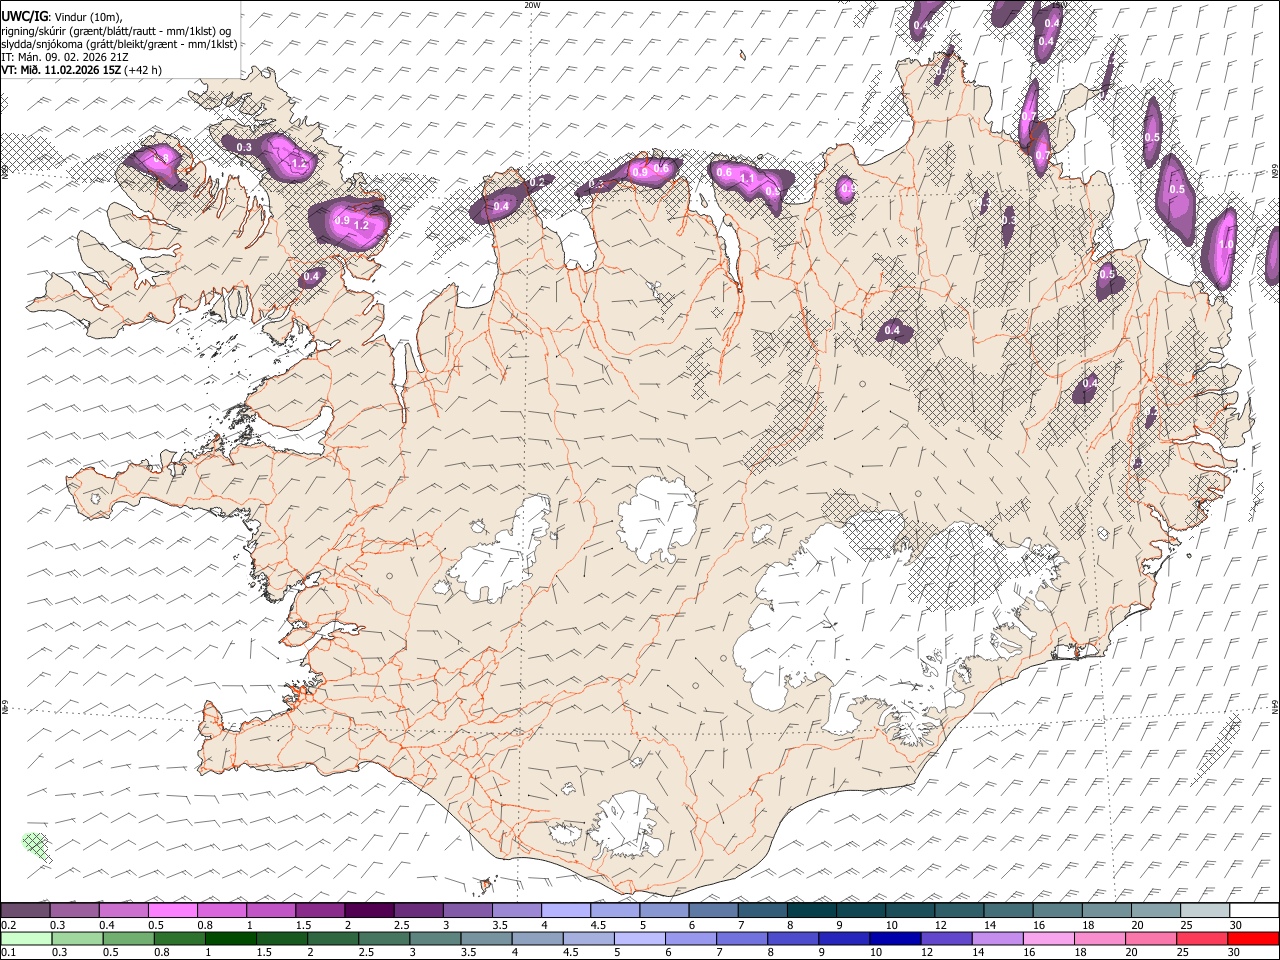
Task: Click the 0.9 value next to 0.6 on north coast
Action: tap(641, 172)
